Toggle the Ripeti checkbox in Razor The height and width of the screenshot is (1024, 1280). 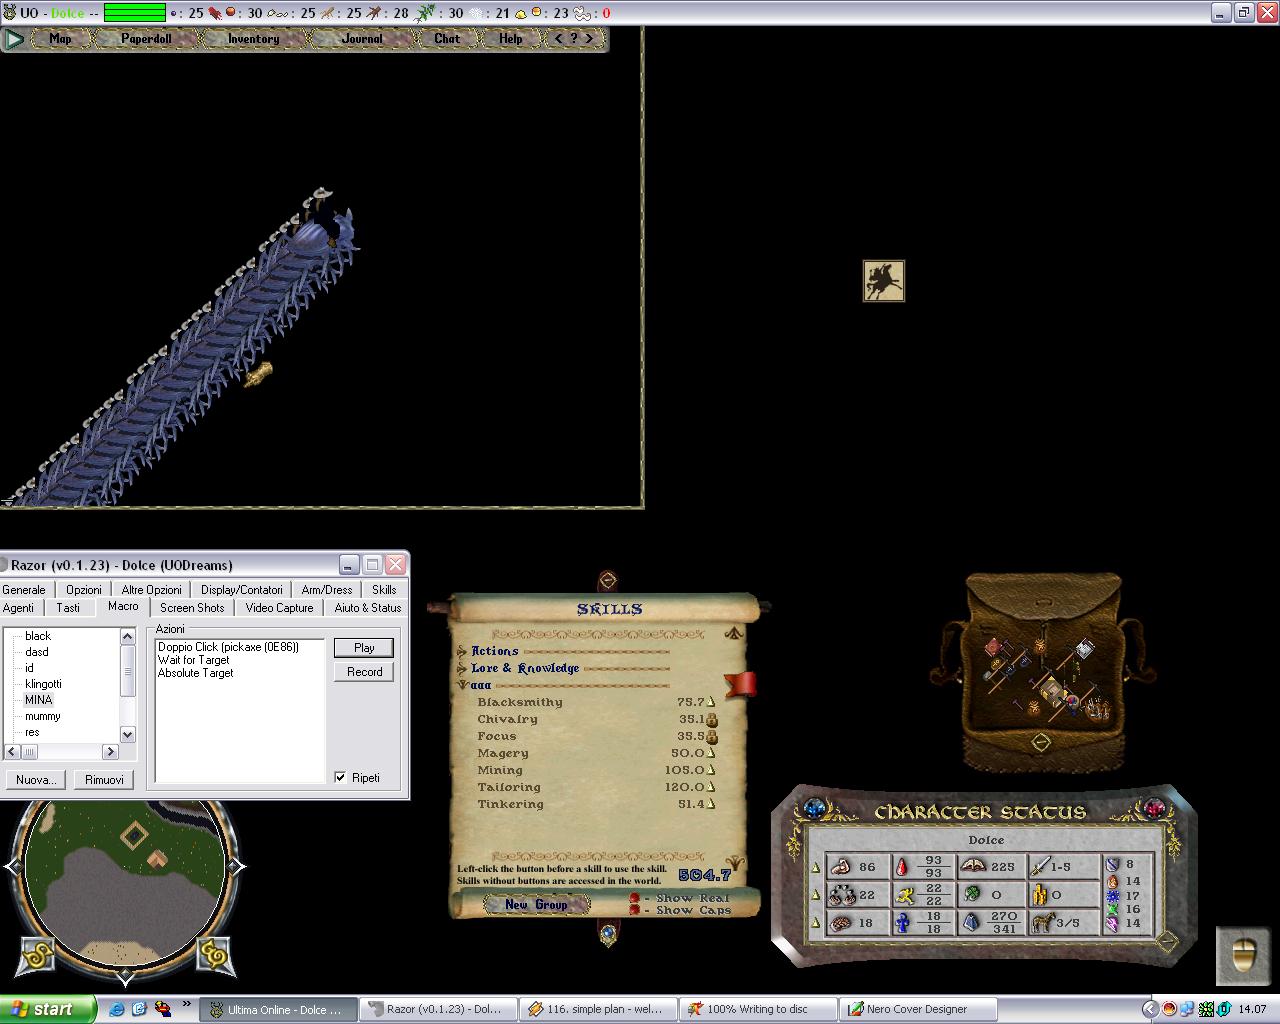340,778
